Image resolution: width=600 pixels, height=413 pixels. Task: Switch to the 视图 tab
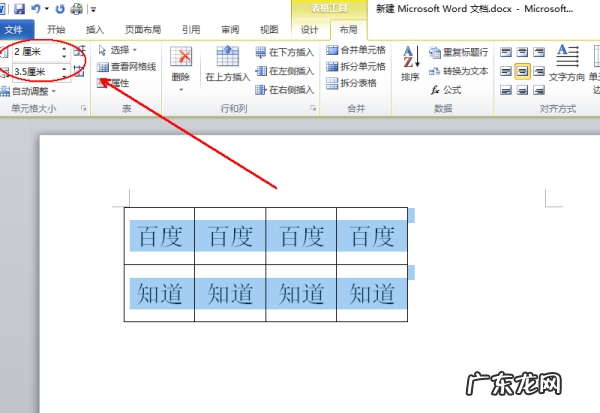(x=269, y=29)
